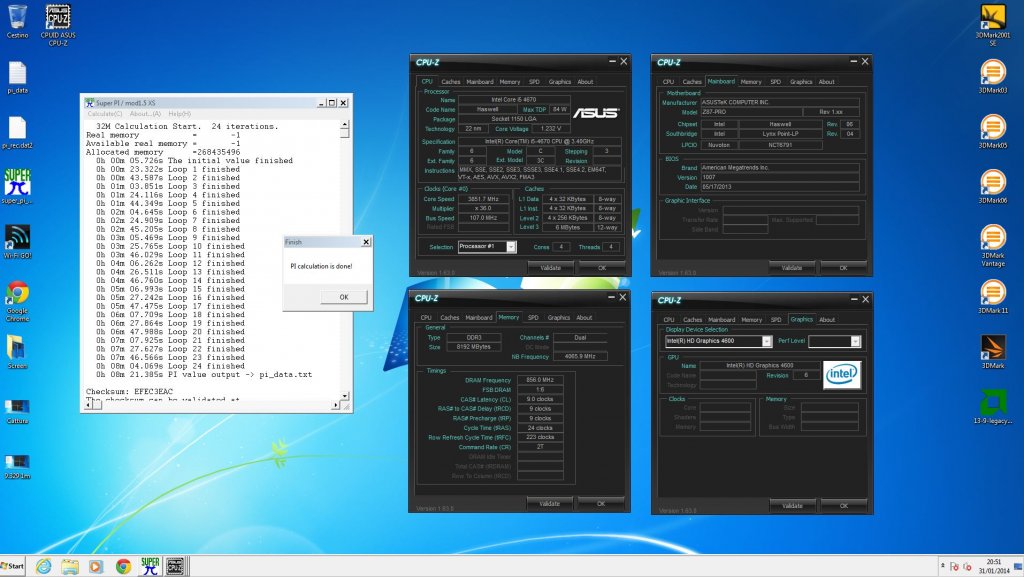This screenshot has width=1024, height=577.
Task: Click the Core Speed value 3851.7 MHz
Action: point(483,199)
